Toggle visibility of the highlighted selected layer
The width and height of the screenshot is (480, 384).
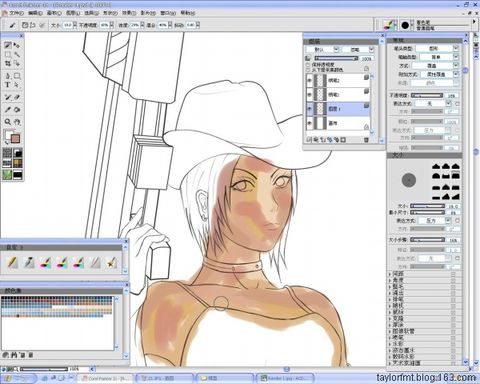(x=310, y=109)
